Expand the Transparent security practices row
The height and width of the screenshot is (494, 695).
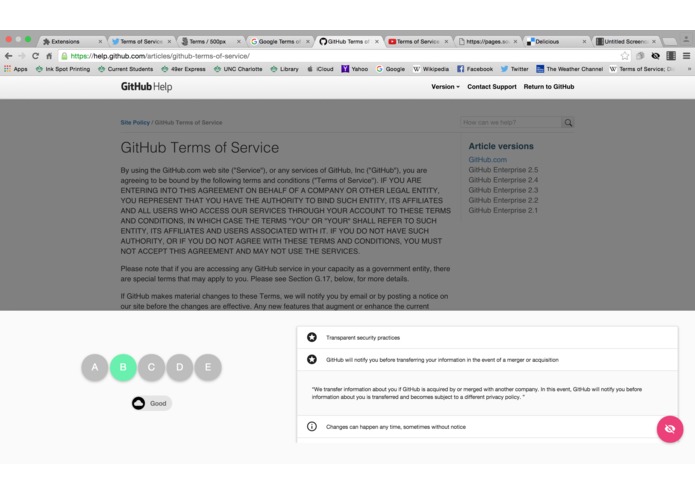pos(487,338)
